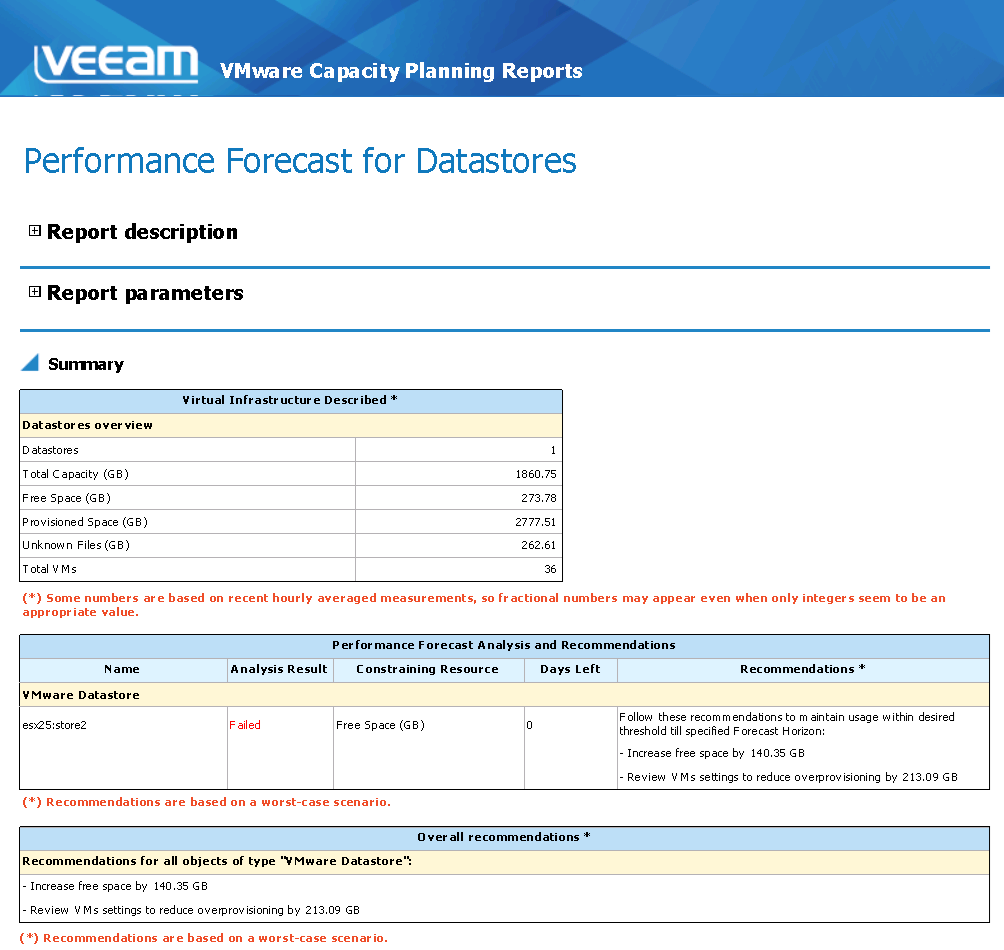
Task: Click the Recommendations column header
Action: pos(803,670)
